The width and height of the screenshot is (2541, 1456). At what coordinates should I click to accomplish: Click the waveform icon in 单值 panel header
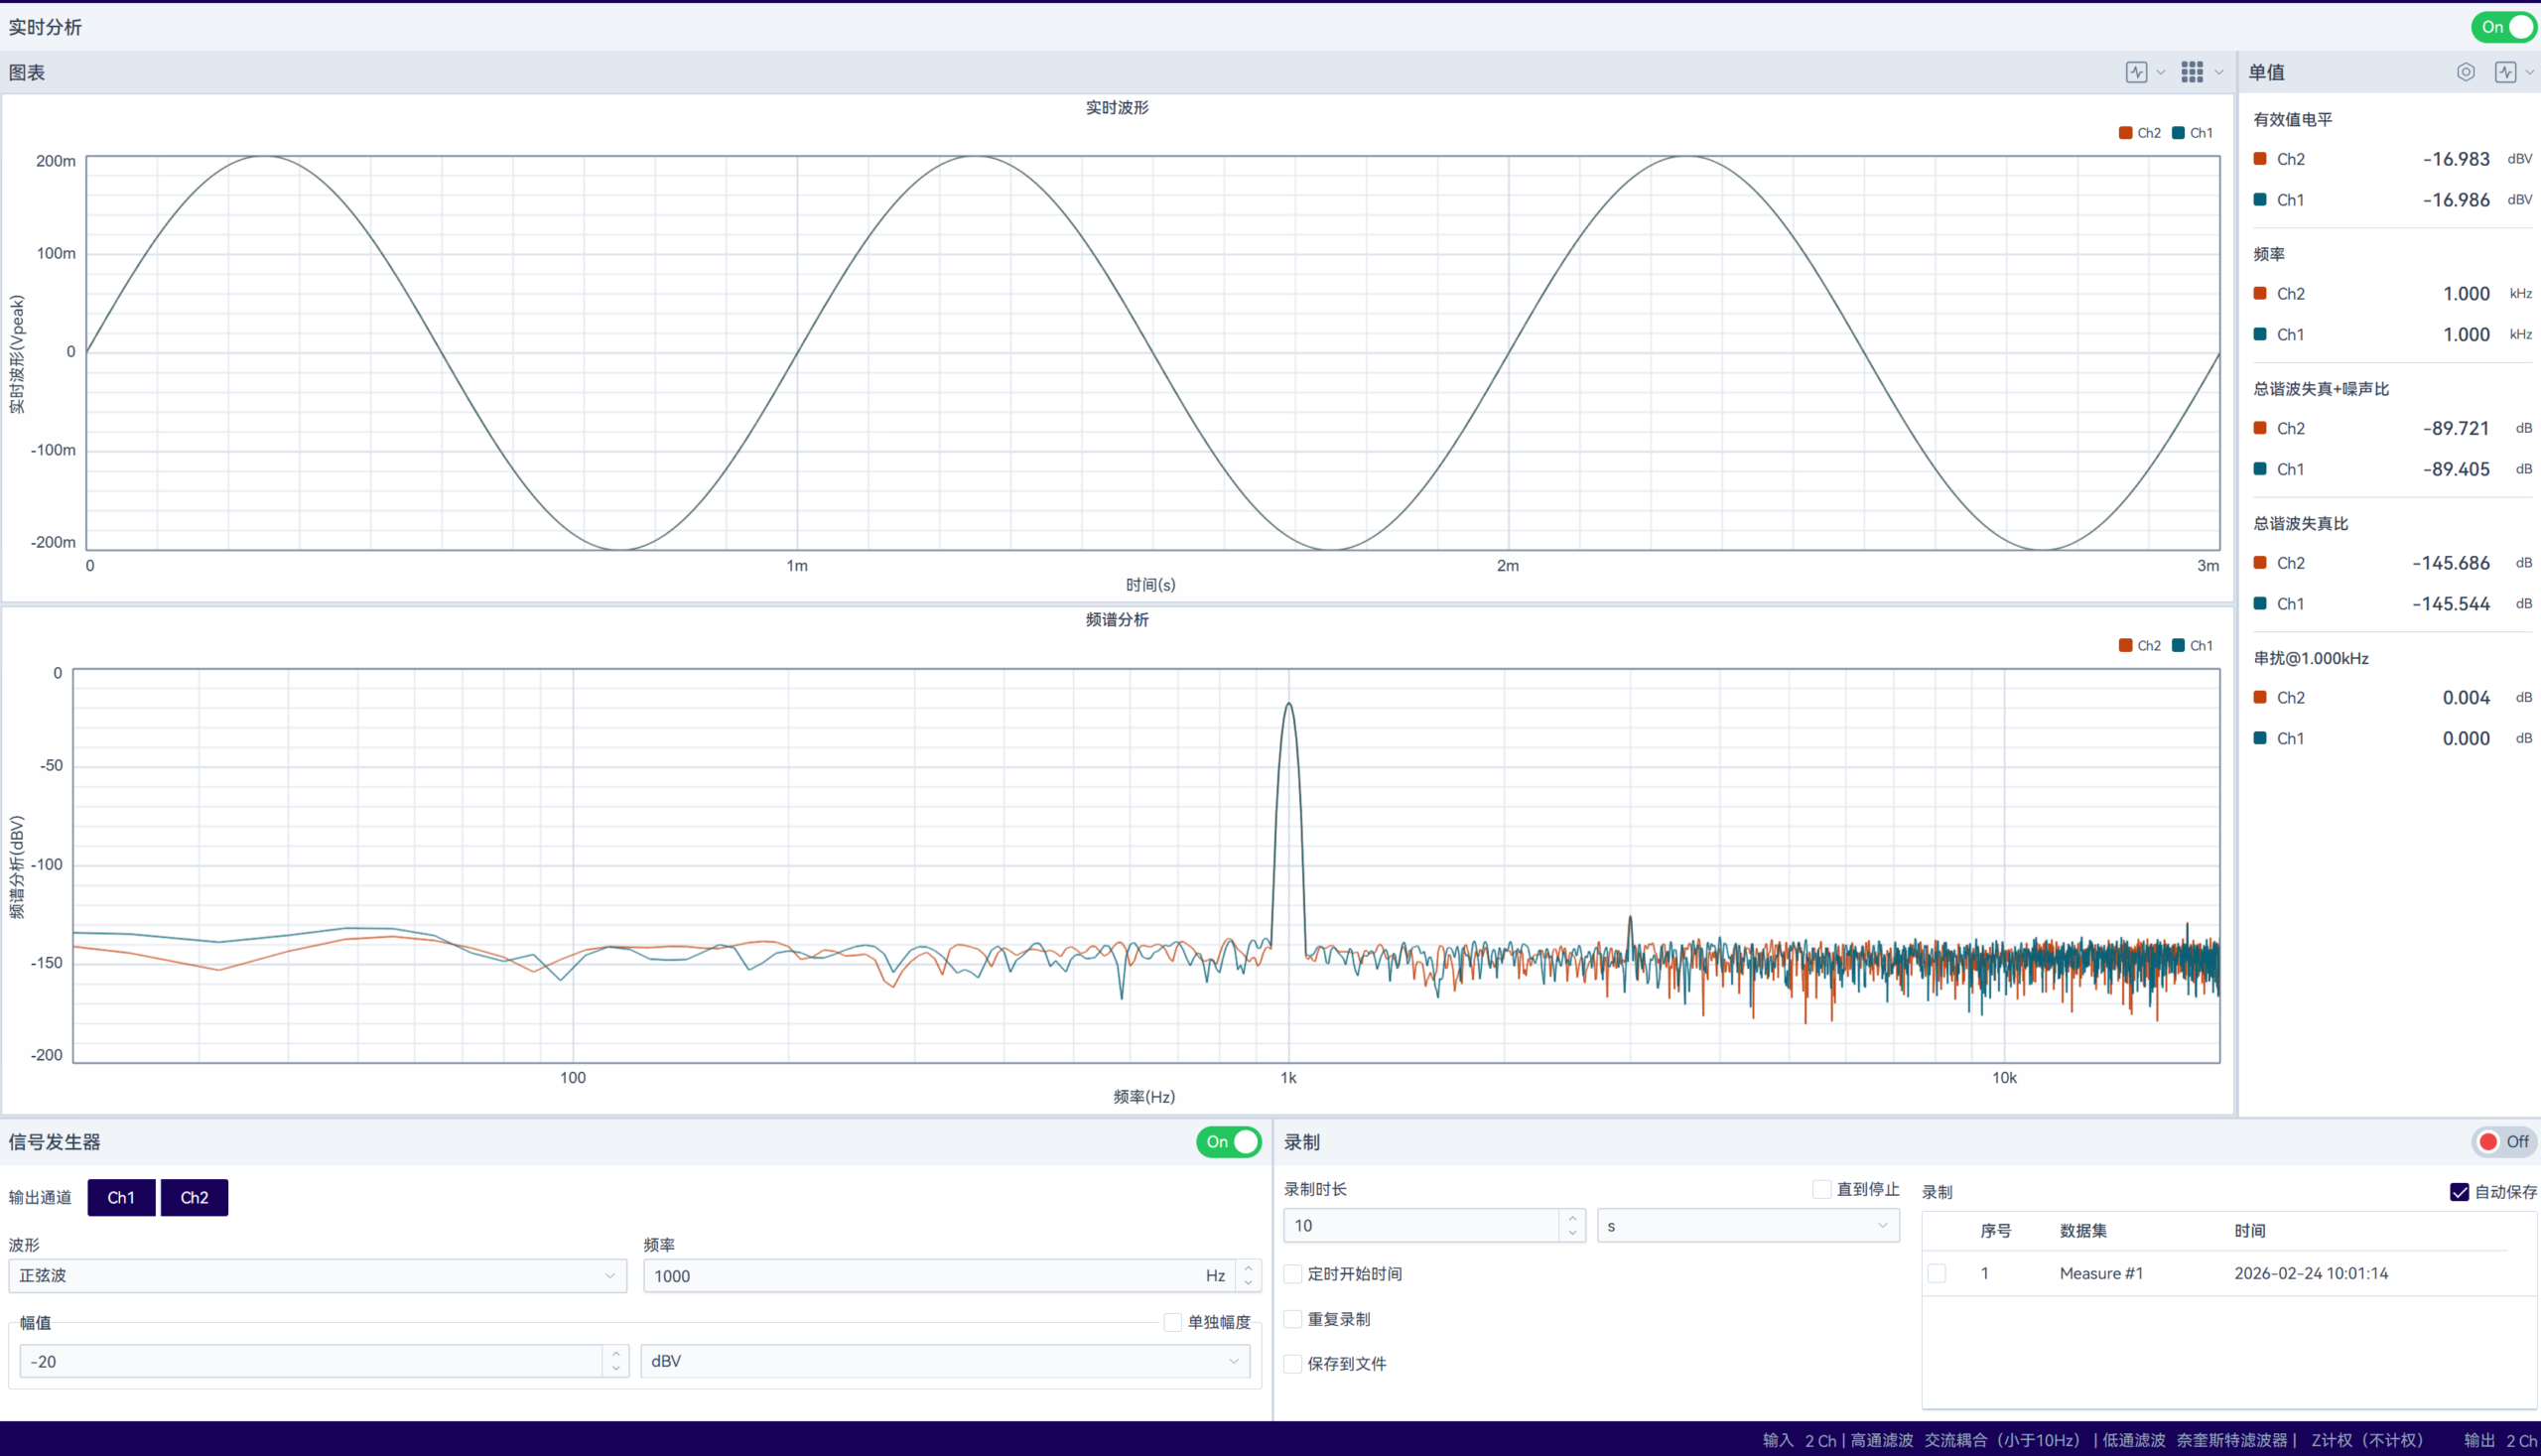[x=2505, y=72]
